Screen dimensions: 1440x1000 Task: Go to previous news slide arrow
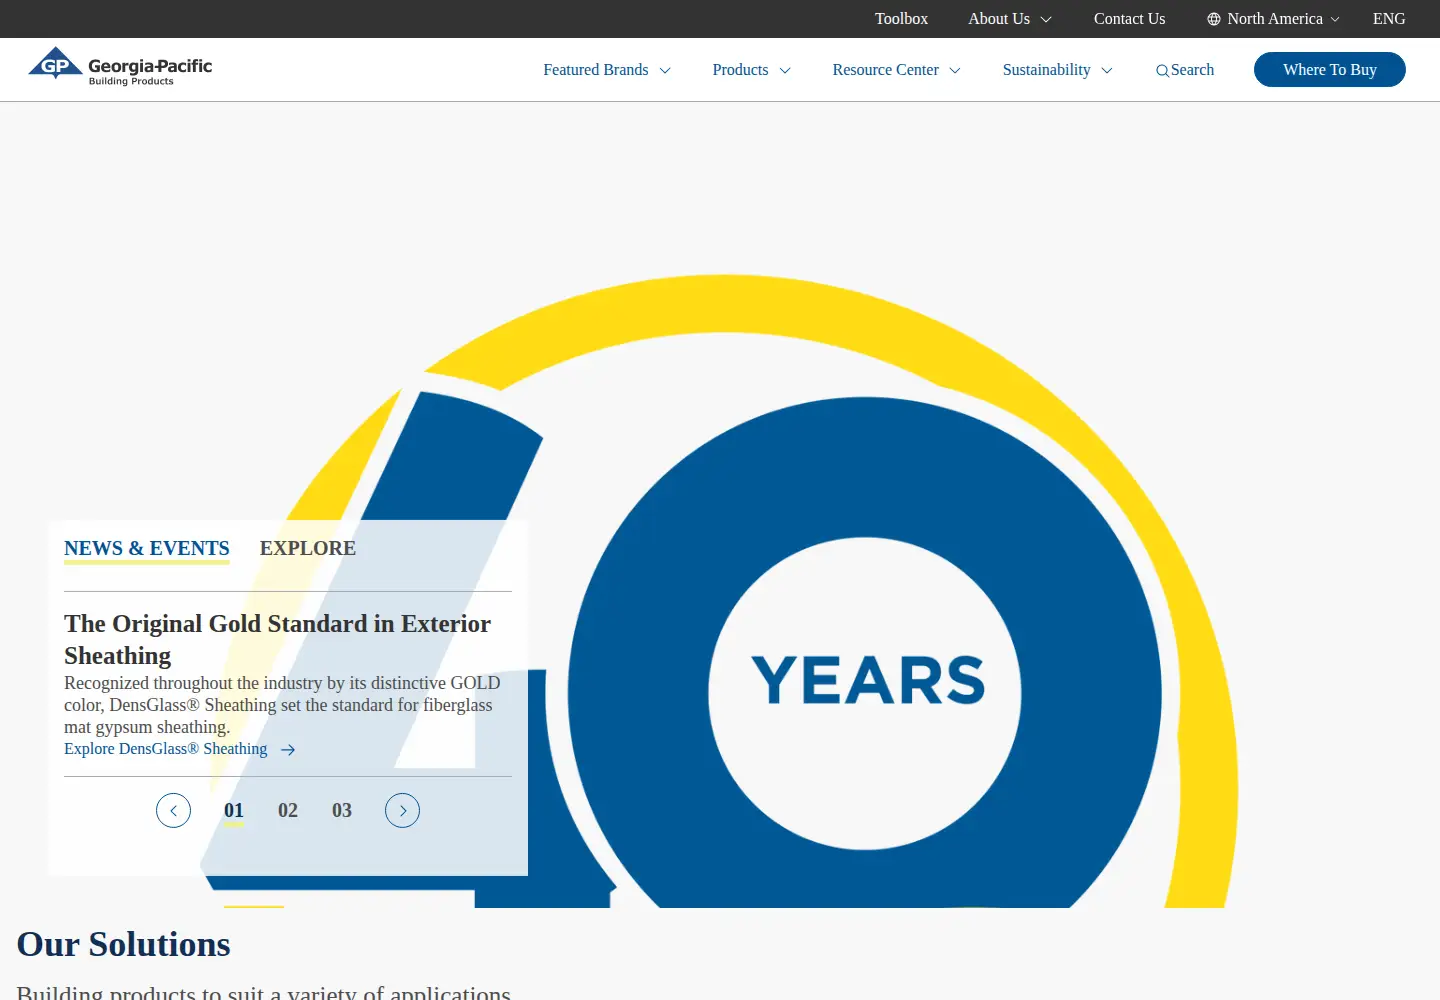pyautogui.click(x=173, y=810)
